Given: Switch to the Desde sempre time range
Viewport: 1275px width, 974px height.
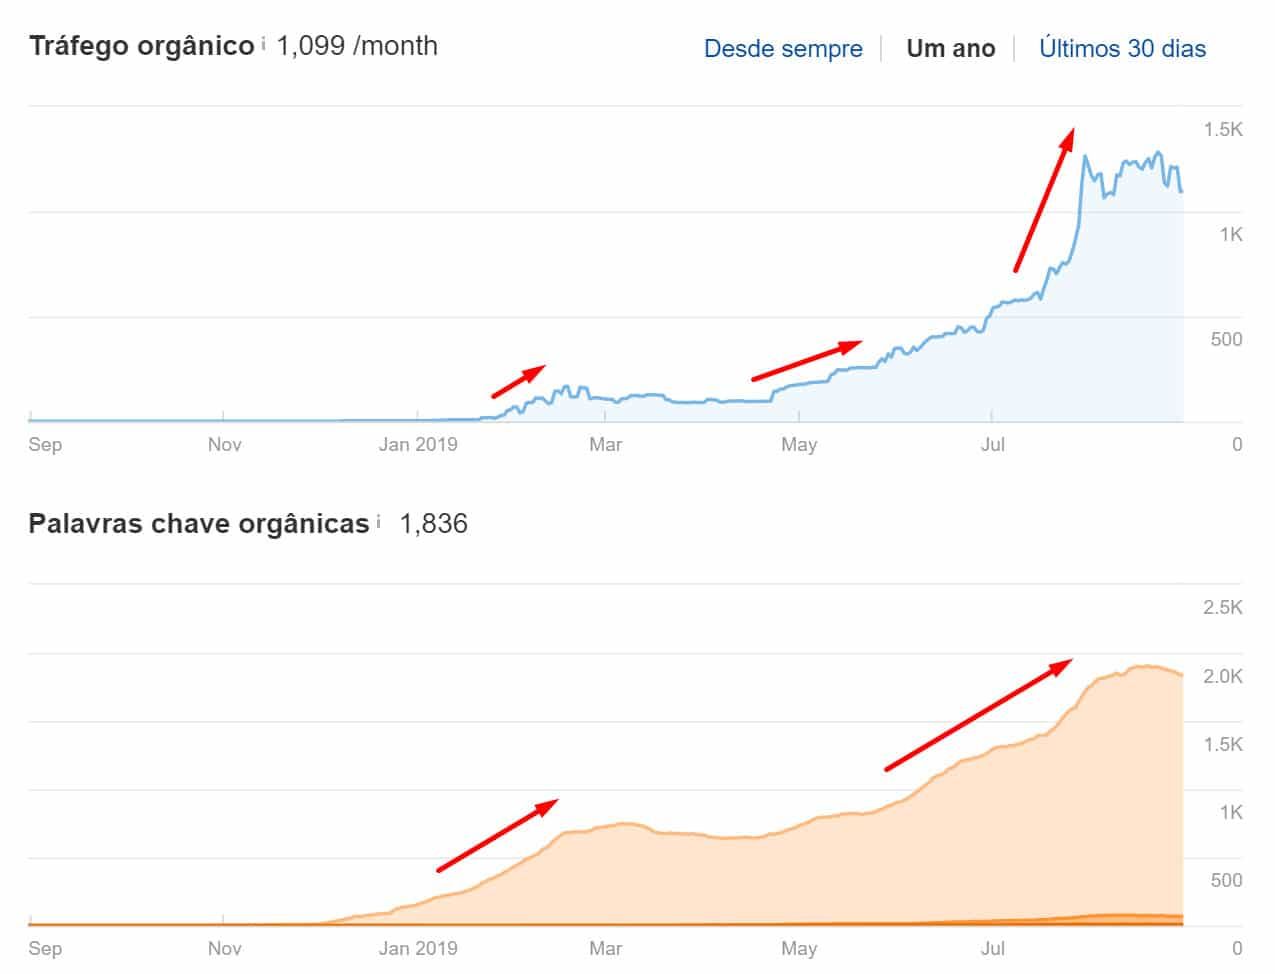Looking at the screenshot, I should [783, 49].
